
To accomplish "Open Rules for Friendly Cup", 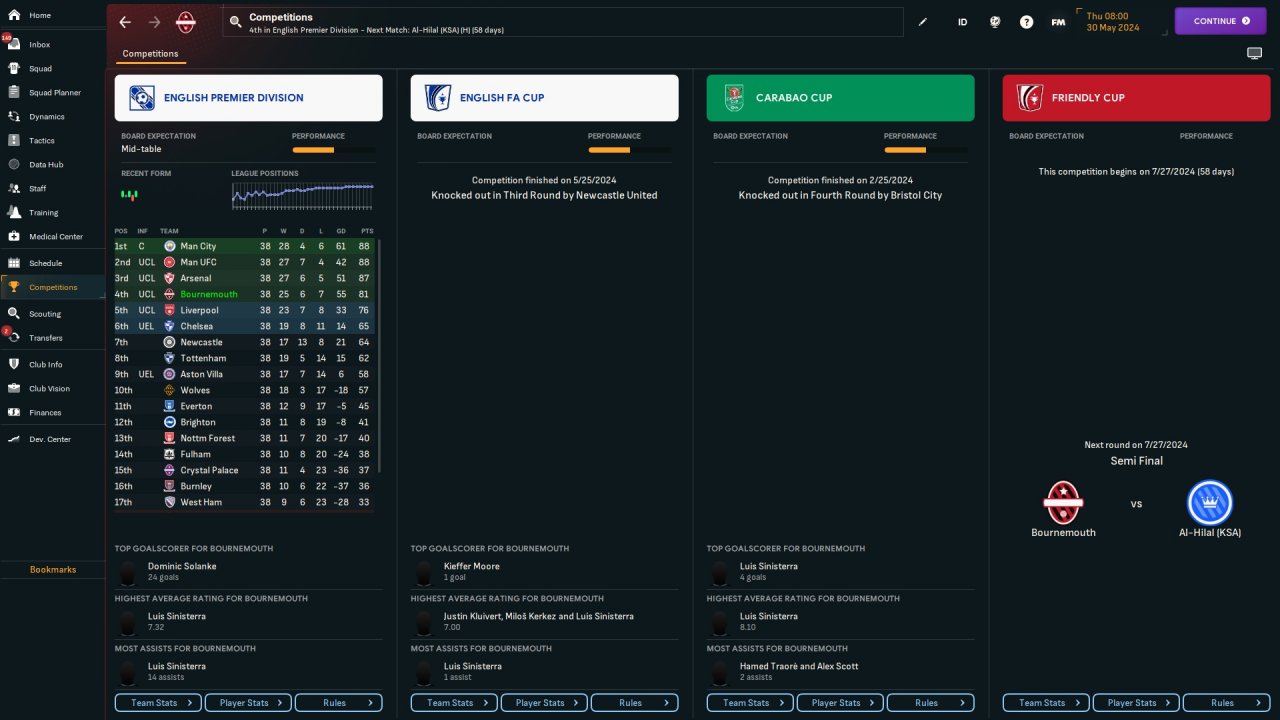I will (x=1227, y=703).
